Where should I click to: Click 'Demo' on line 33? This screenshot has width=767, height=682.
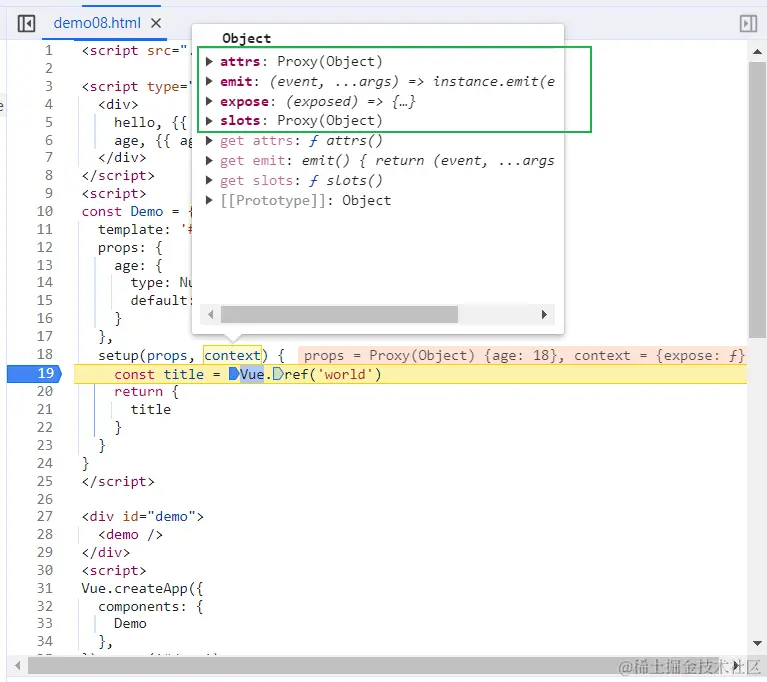tap(130, 623)
